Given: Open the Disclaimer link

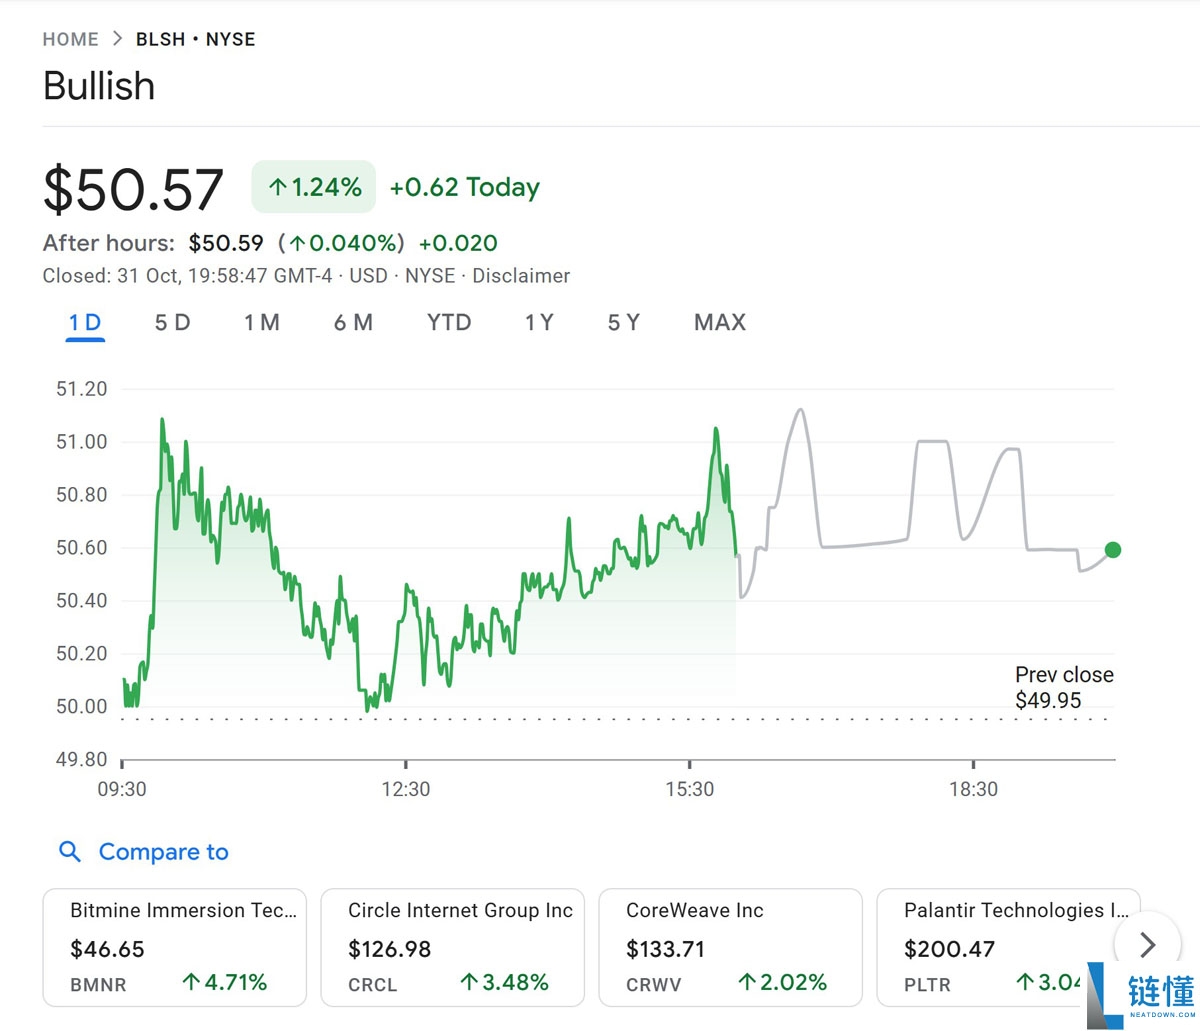Looking at the screenshot, I should tap(521, 276).
